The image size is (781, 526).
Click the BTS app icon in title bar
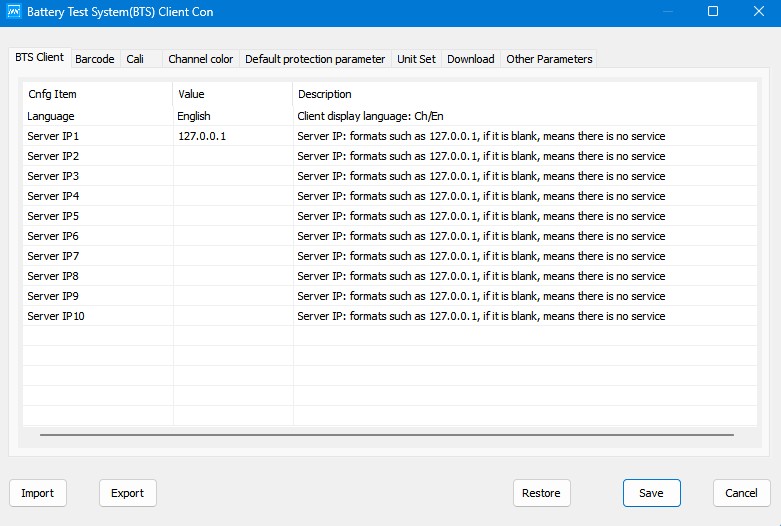(13, 11)
